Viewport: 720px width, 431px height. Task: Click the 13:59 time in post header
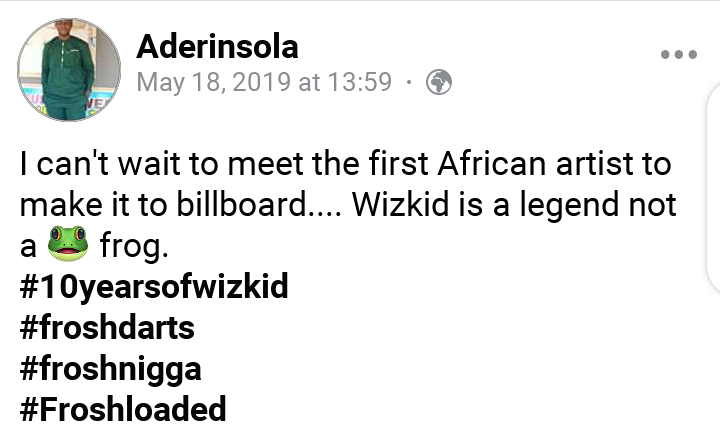coord(360,82)
